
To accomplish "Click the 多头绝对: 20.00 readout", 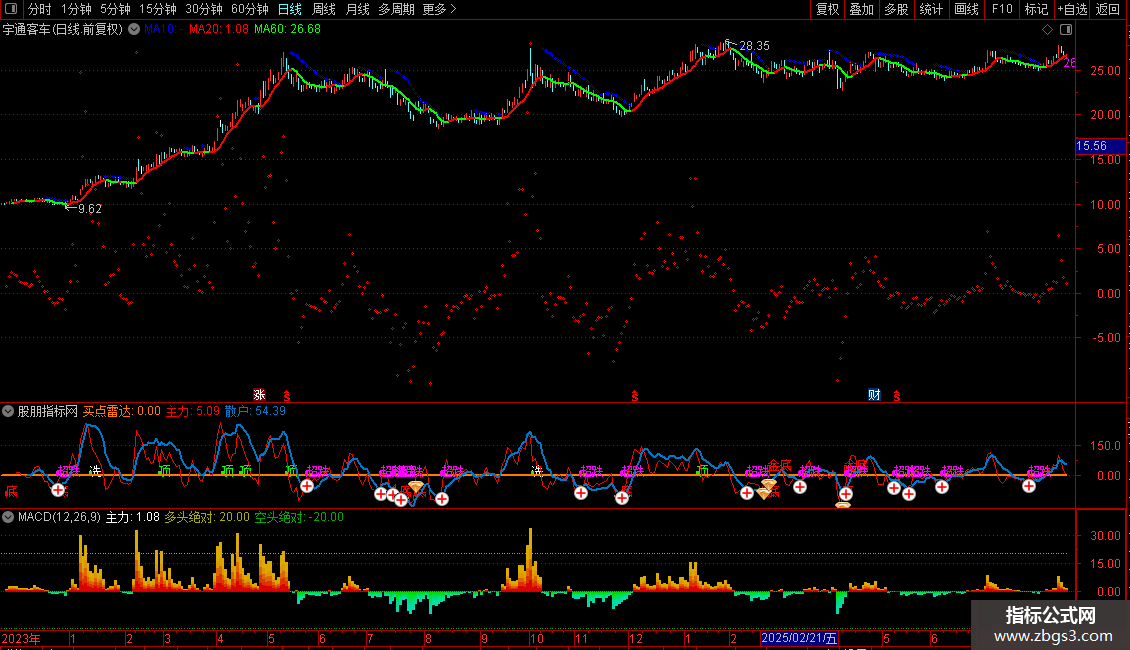I will point(207,517).
